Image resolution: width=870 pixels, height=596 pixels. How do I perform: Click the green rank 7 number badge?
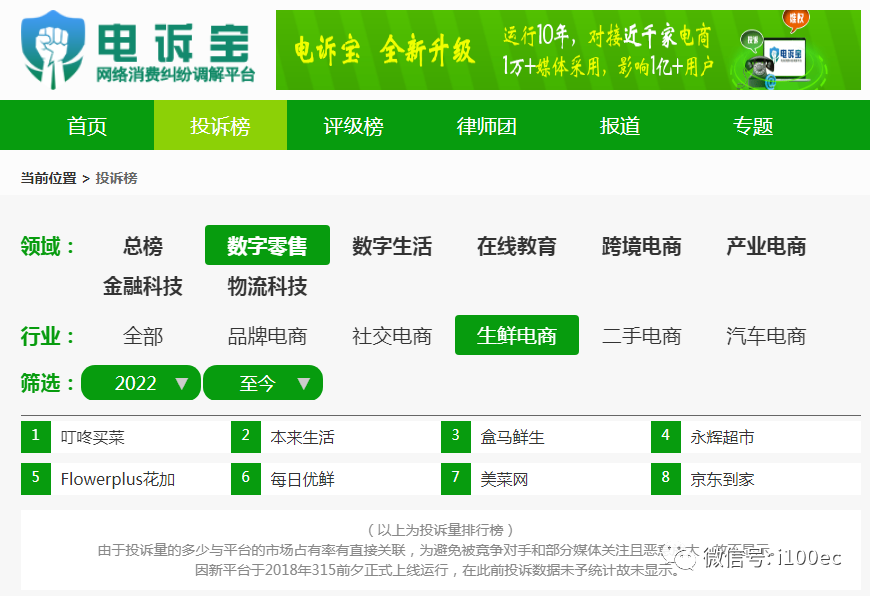[x=456, y=479]
